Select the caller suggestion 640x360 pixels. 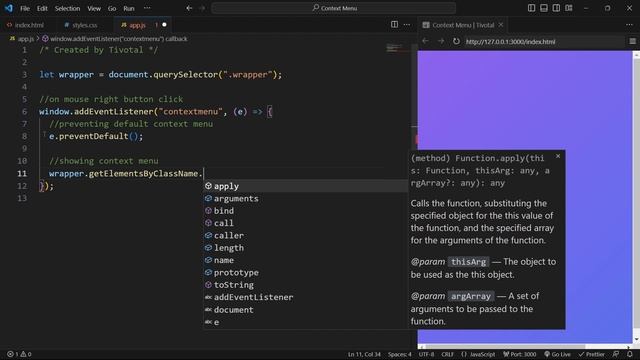(305, 236)
